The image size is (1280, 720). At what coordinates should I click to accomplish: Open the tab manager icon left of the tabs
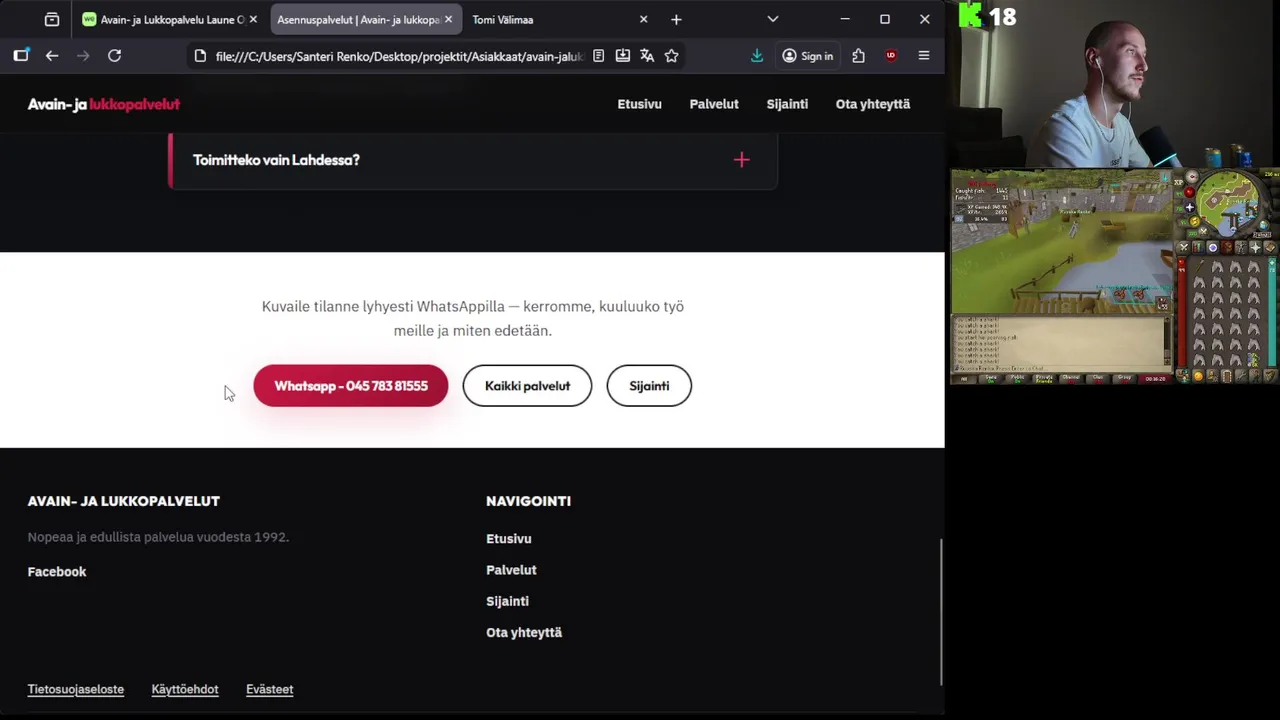pyautogui.click(x=52, y=19)
